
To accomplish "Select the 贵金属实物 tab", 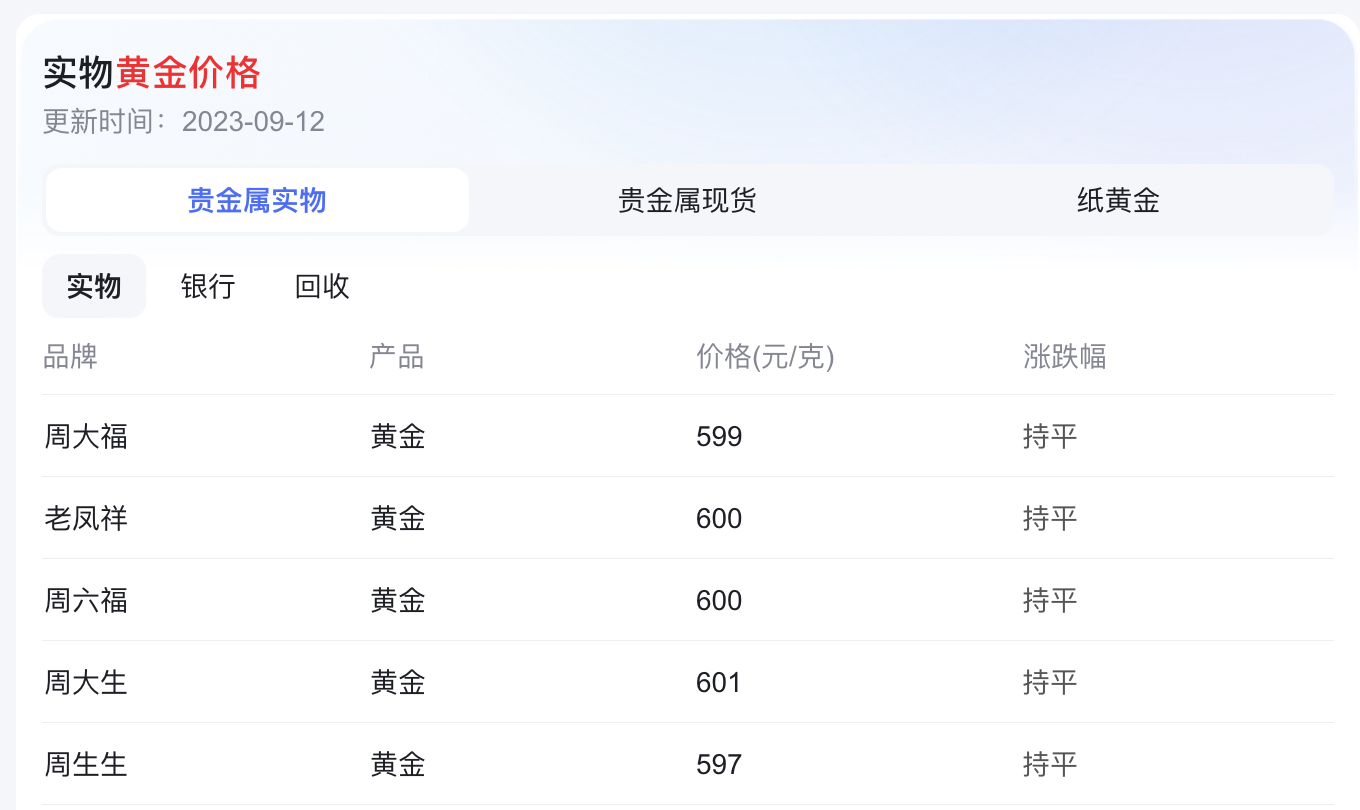I will pos(256,200).
